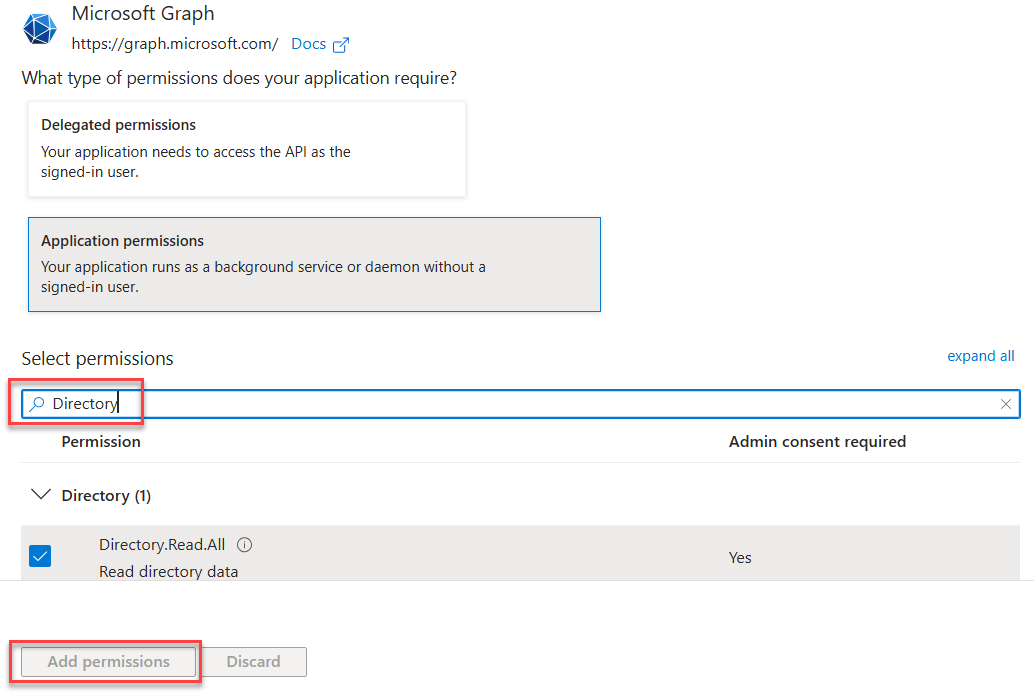This screenshot has height=692, width=1034.
Task: Click the 'Admin consent required' column header
Action: [817, 441]
